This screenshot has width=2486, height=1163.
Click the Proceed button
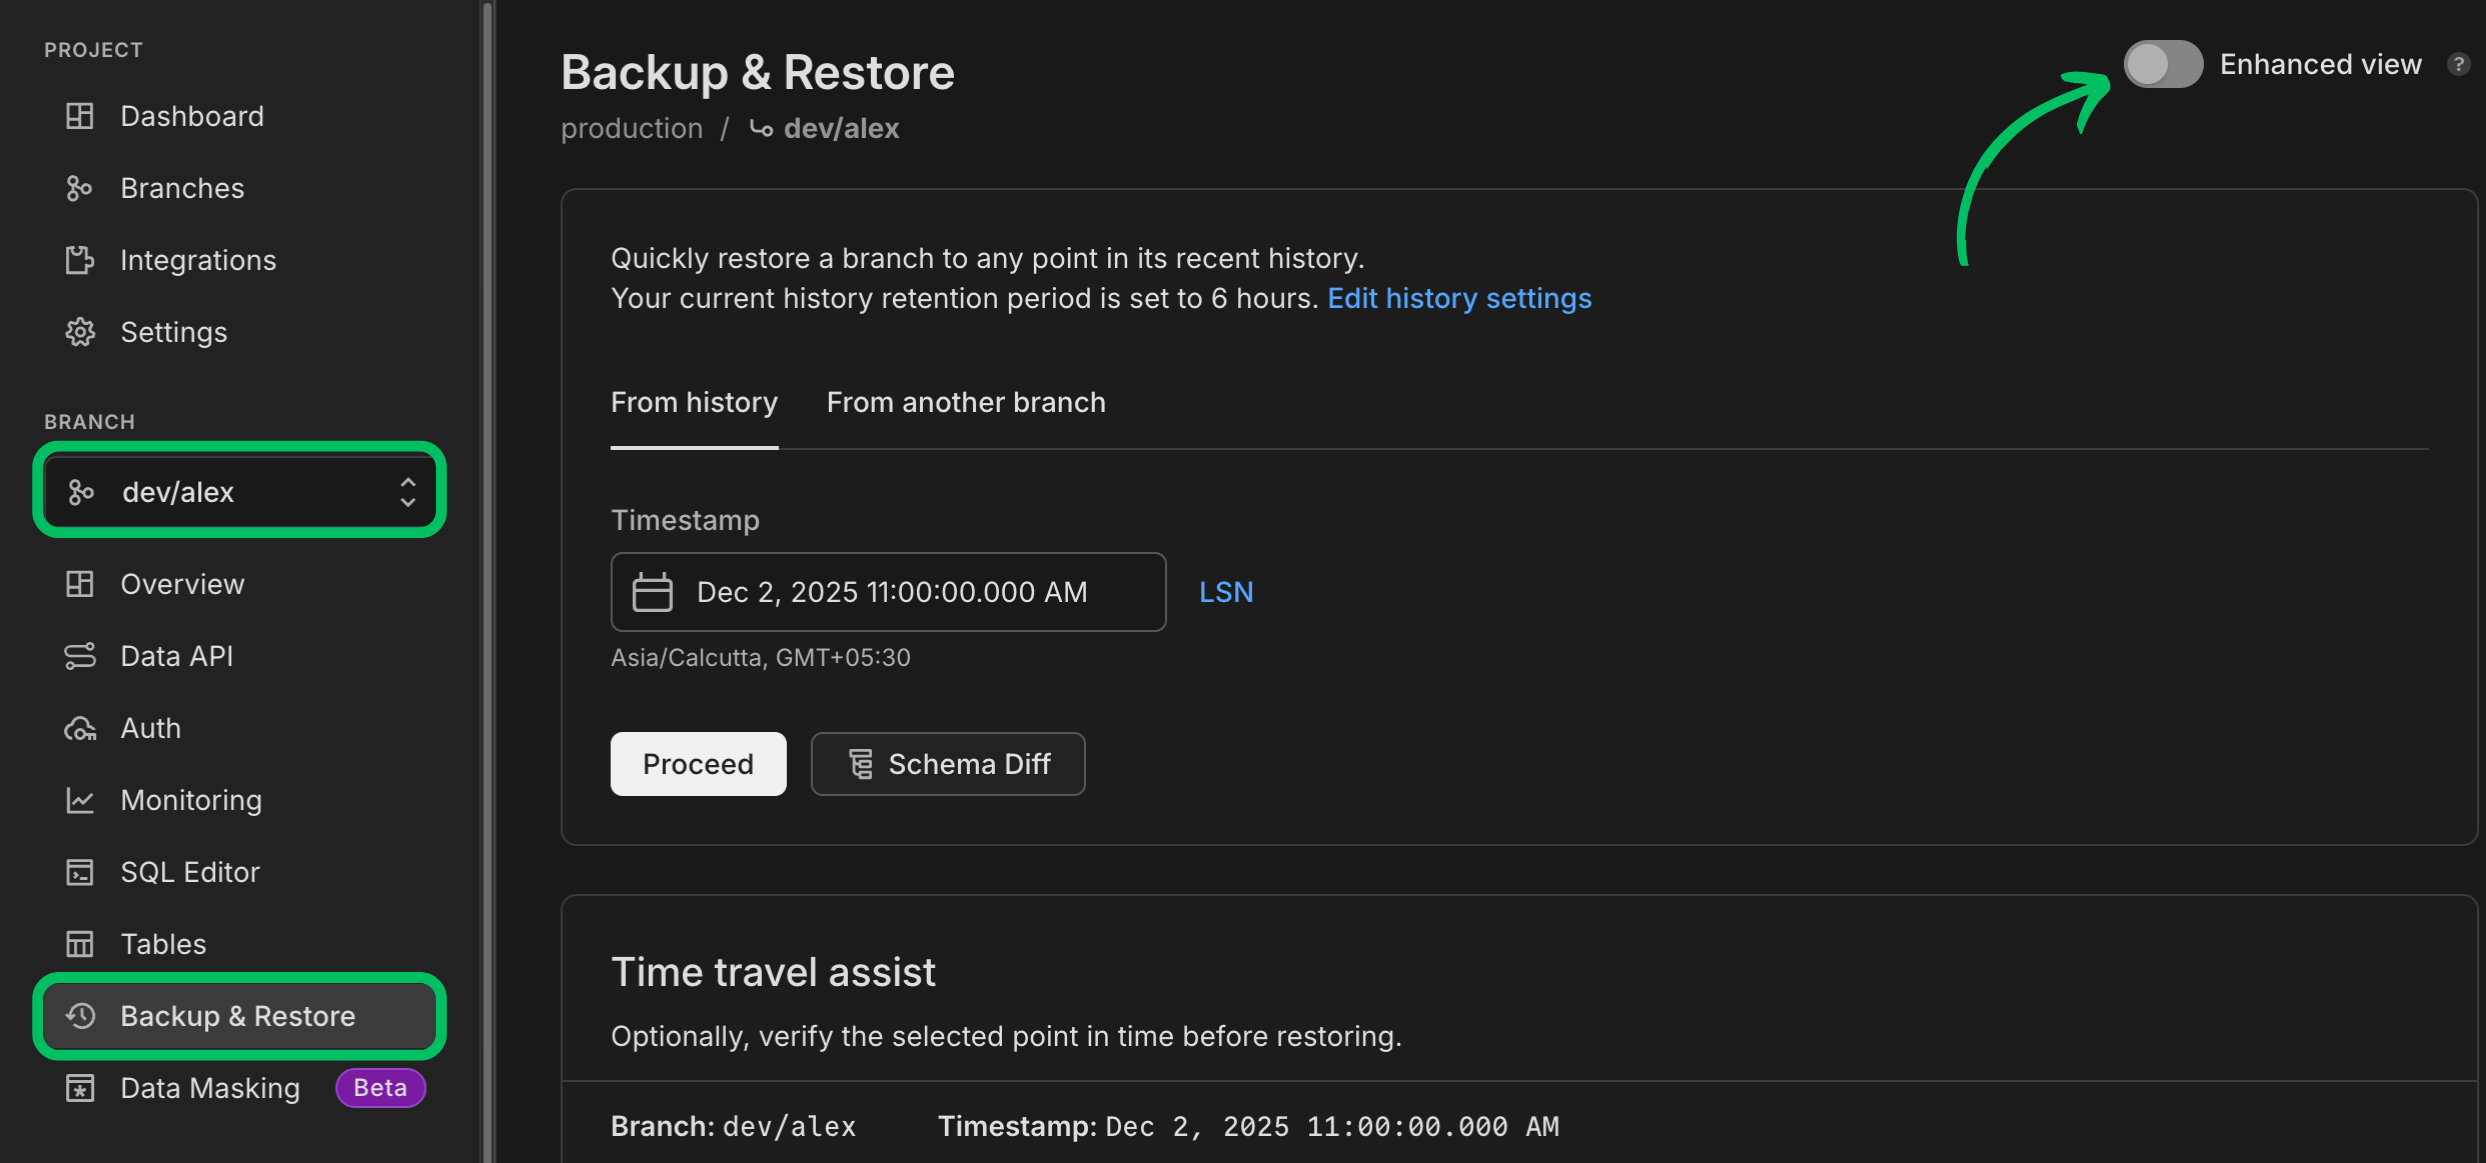click(x=698, y=764)
